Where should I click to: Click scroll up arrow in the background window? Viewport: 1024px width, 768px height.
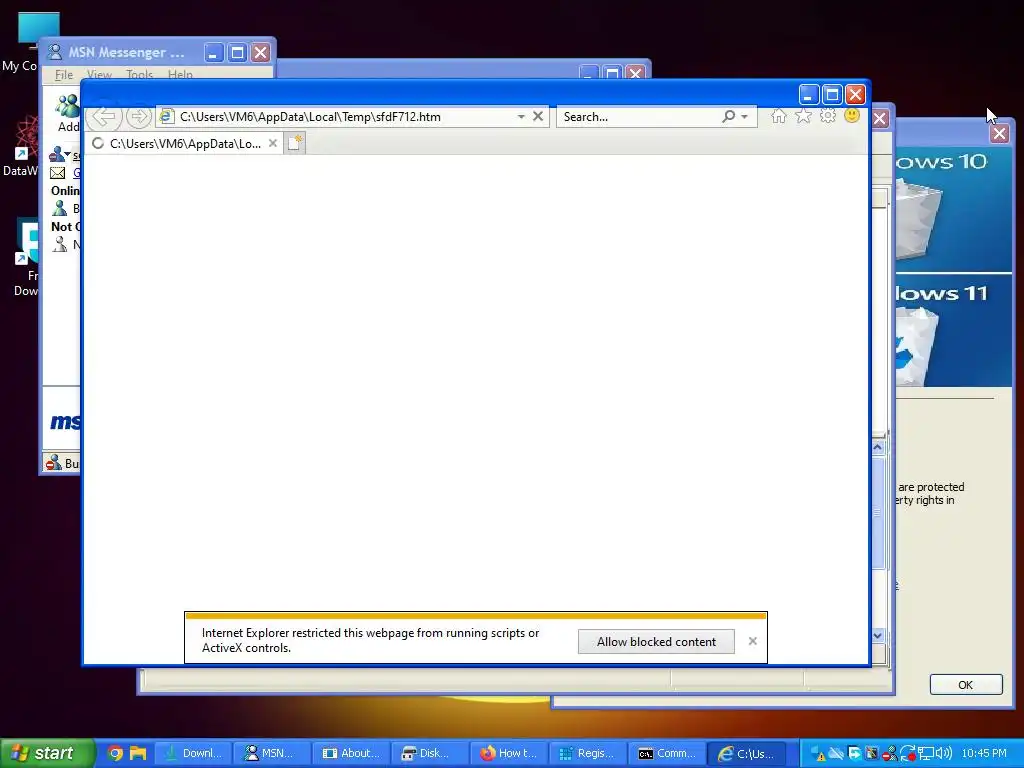coord(878,447)
